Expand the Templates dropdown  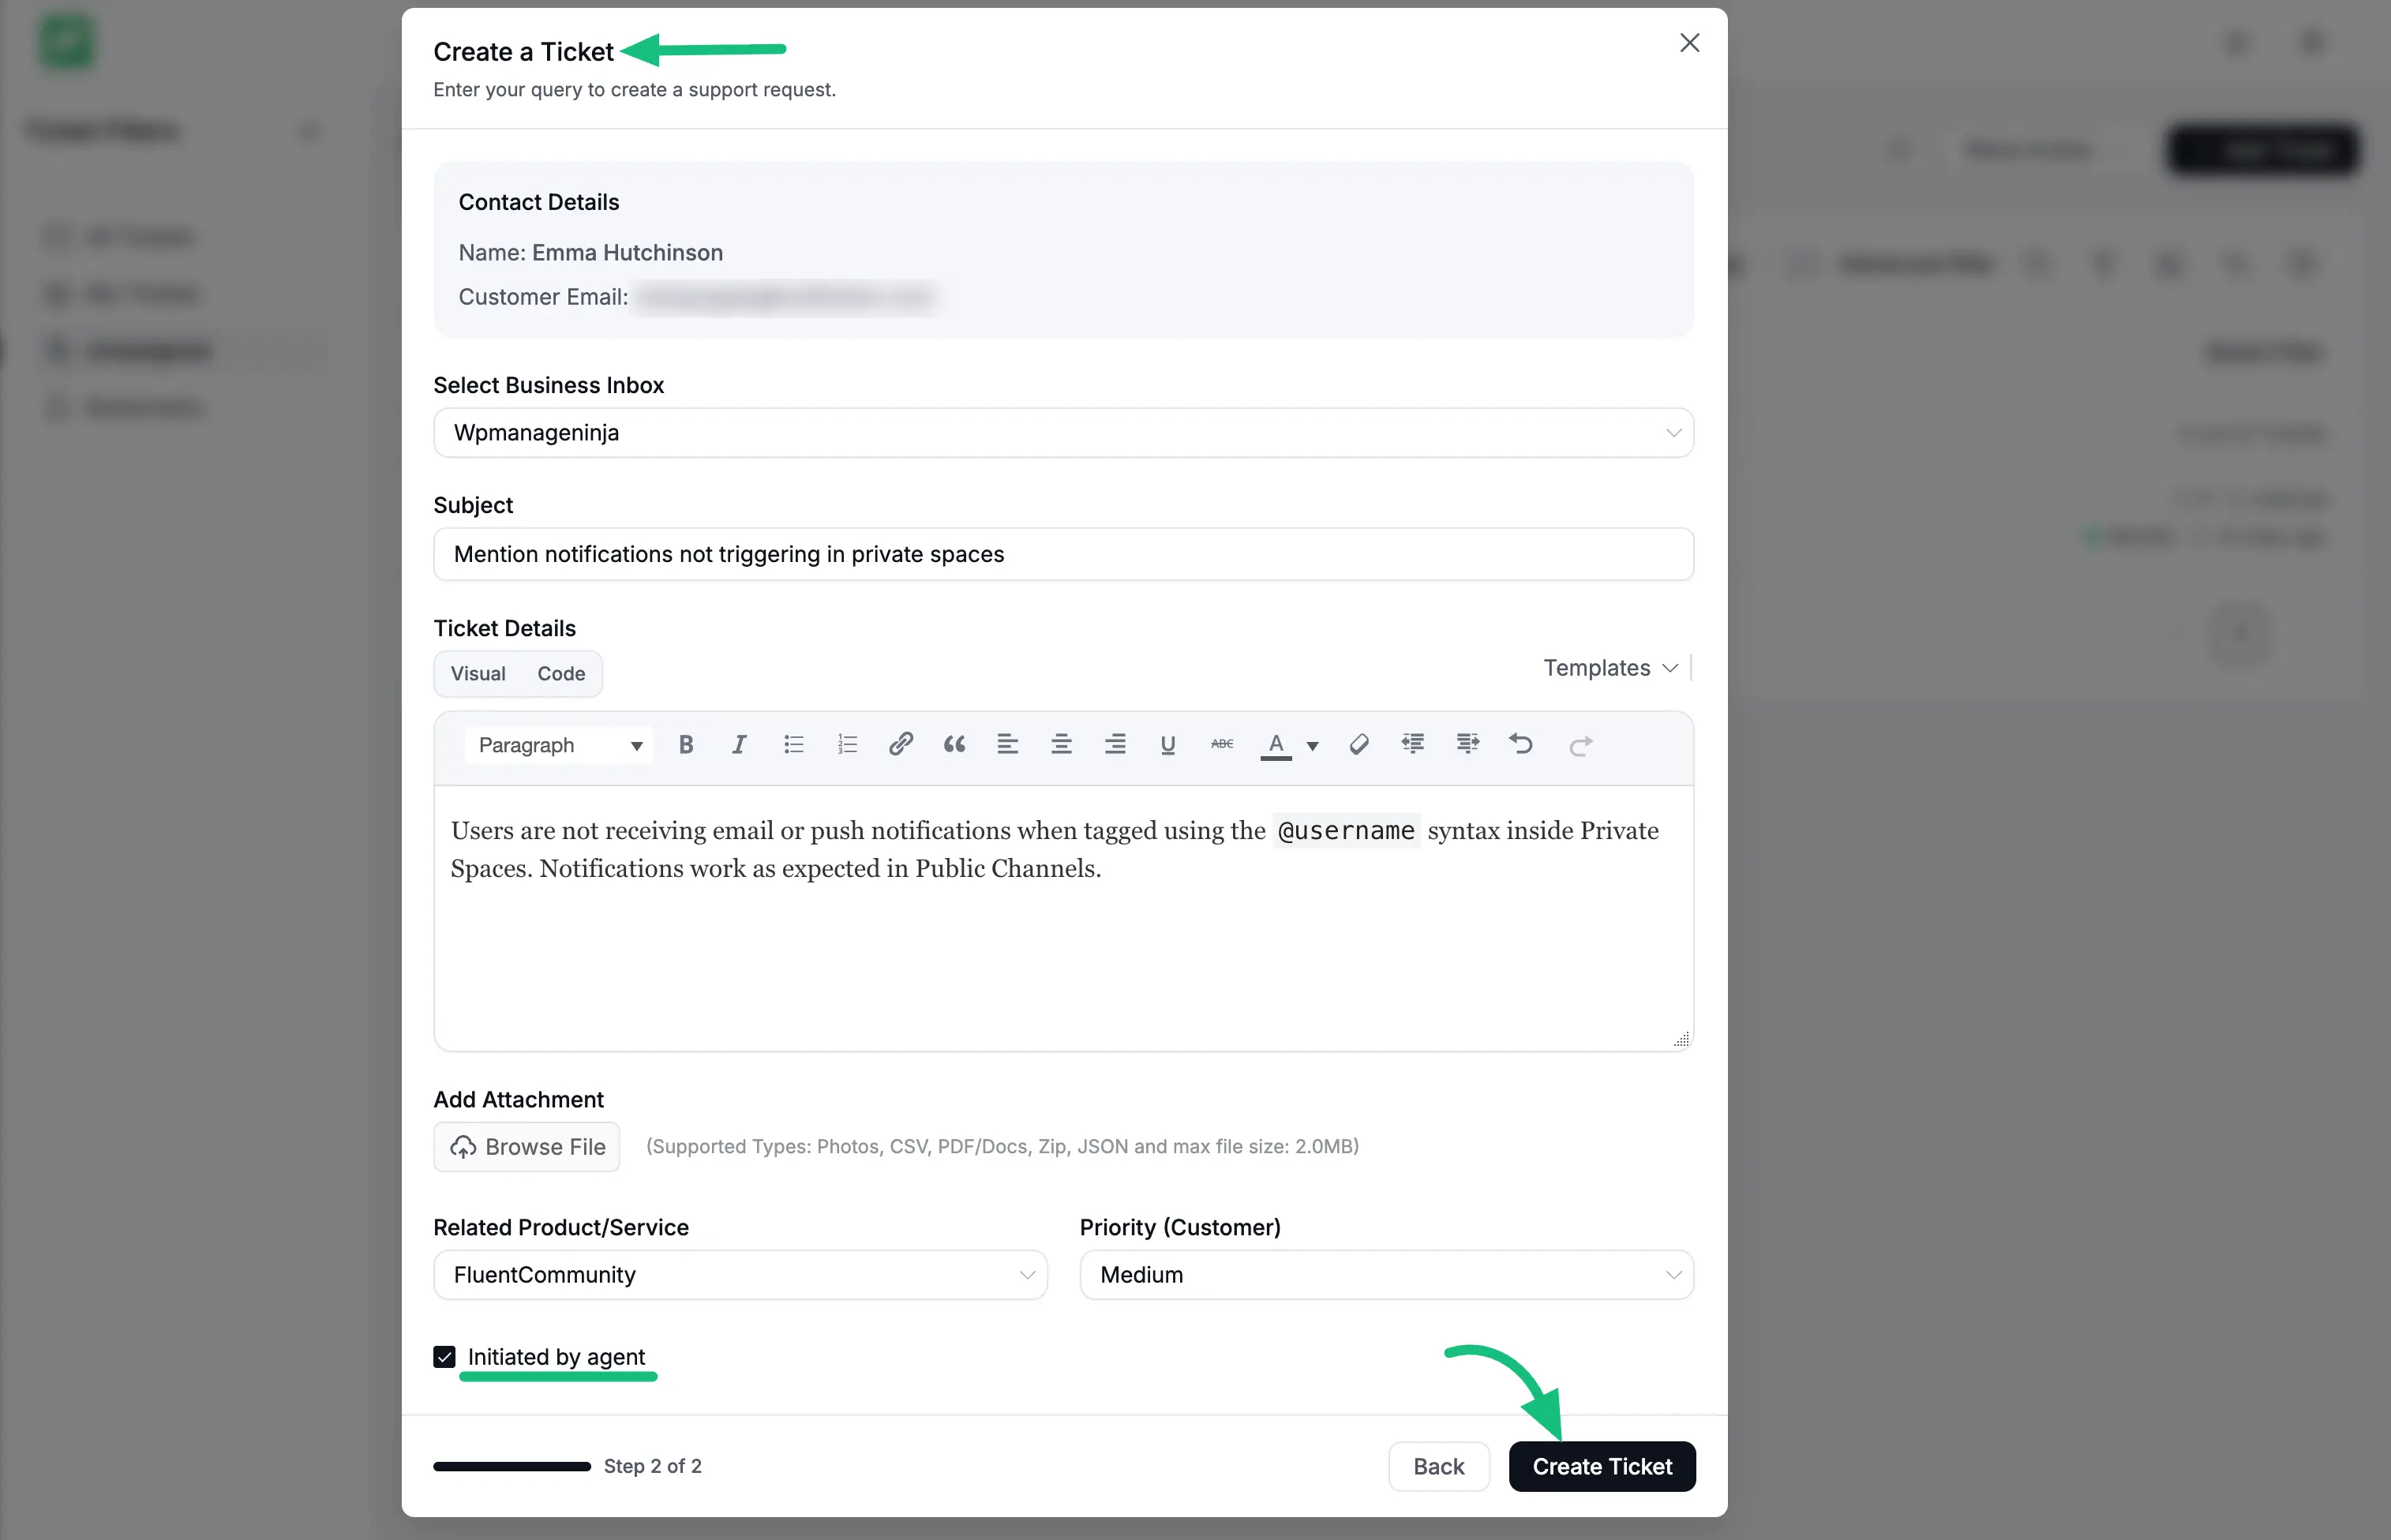click(1608, 668)
